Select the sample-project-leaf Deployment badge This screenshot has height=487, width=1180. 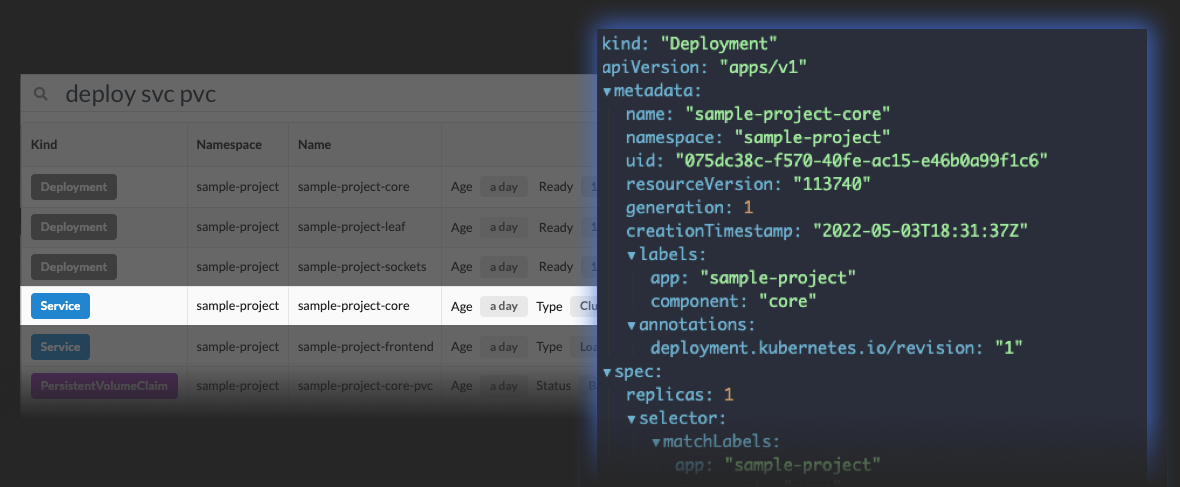point(74,227)
